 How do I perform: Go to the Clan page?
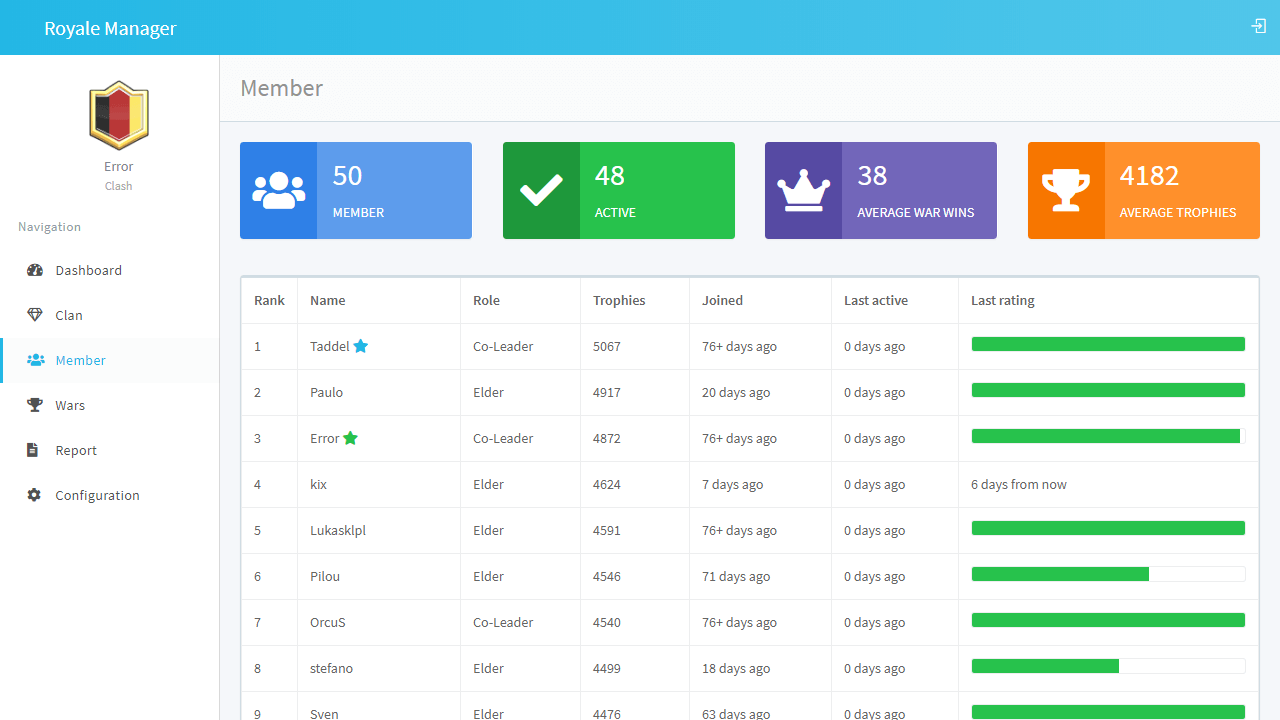(68, 315)
